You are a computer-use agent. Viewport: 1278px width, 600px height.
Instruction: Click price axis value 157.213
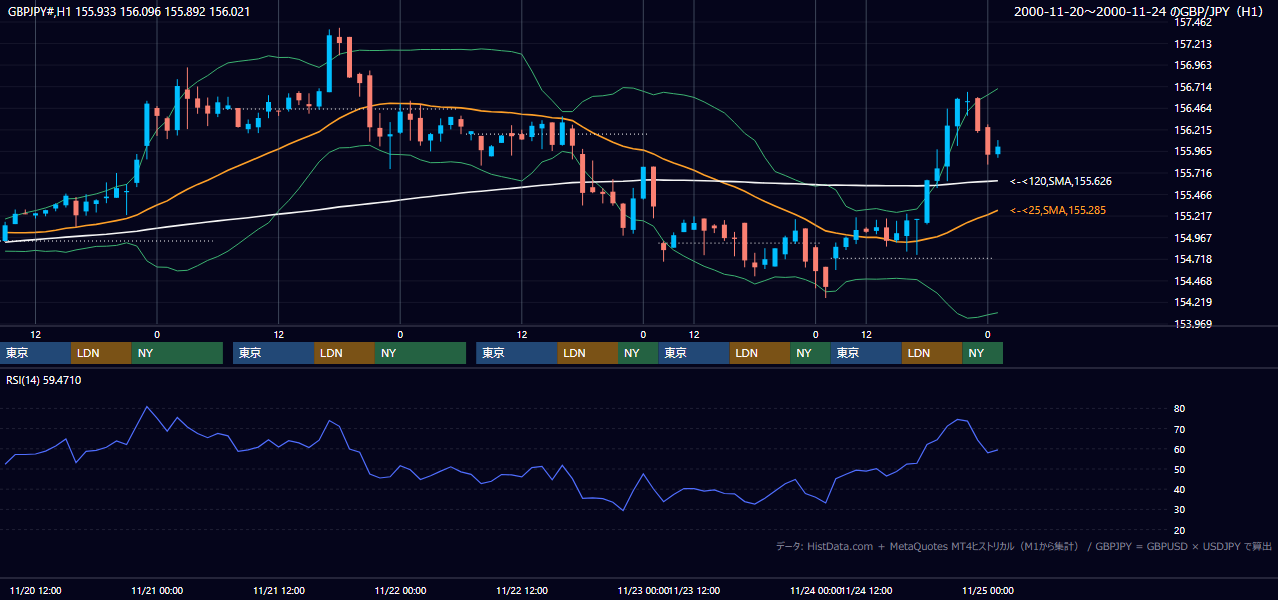tap(1193, 44)
